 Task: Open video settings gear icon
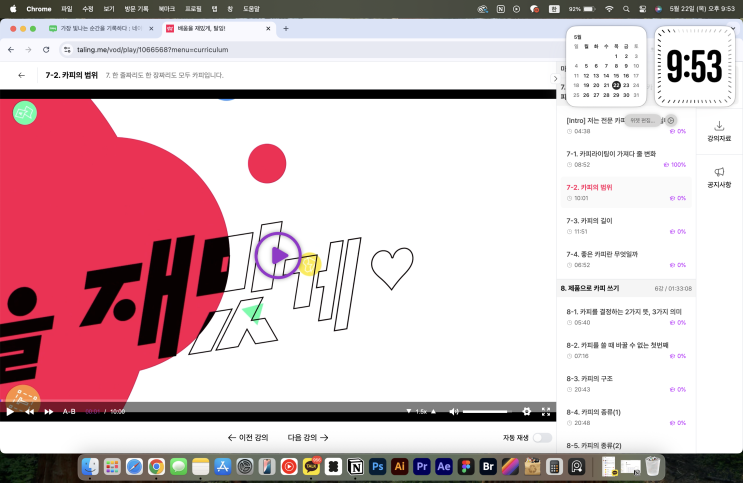click(527, 411)
